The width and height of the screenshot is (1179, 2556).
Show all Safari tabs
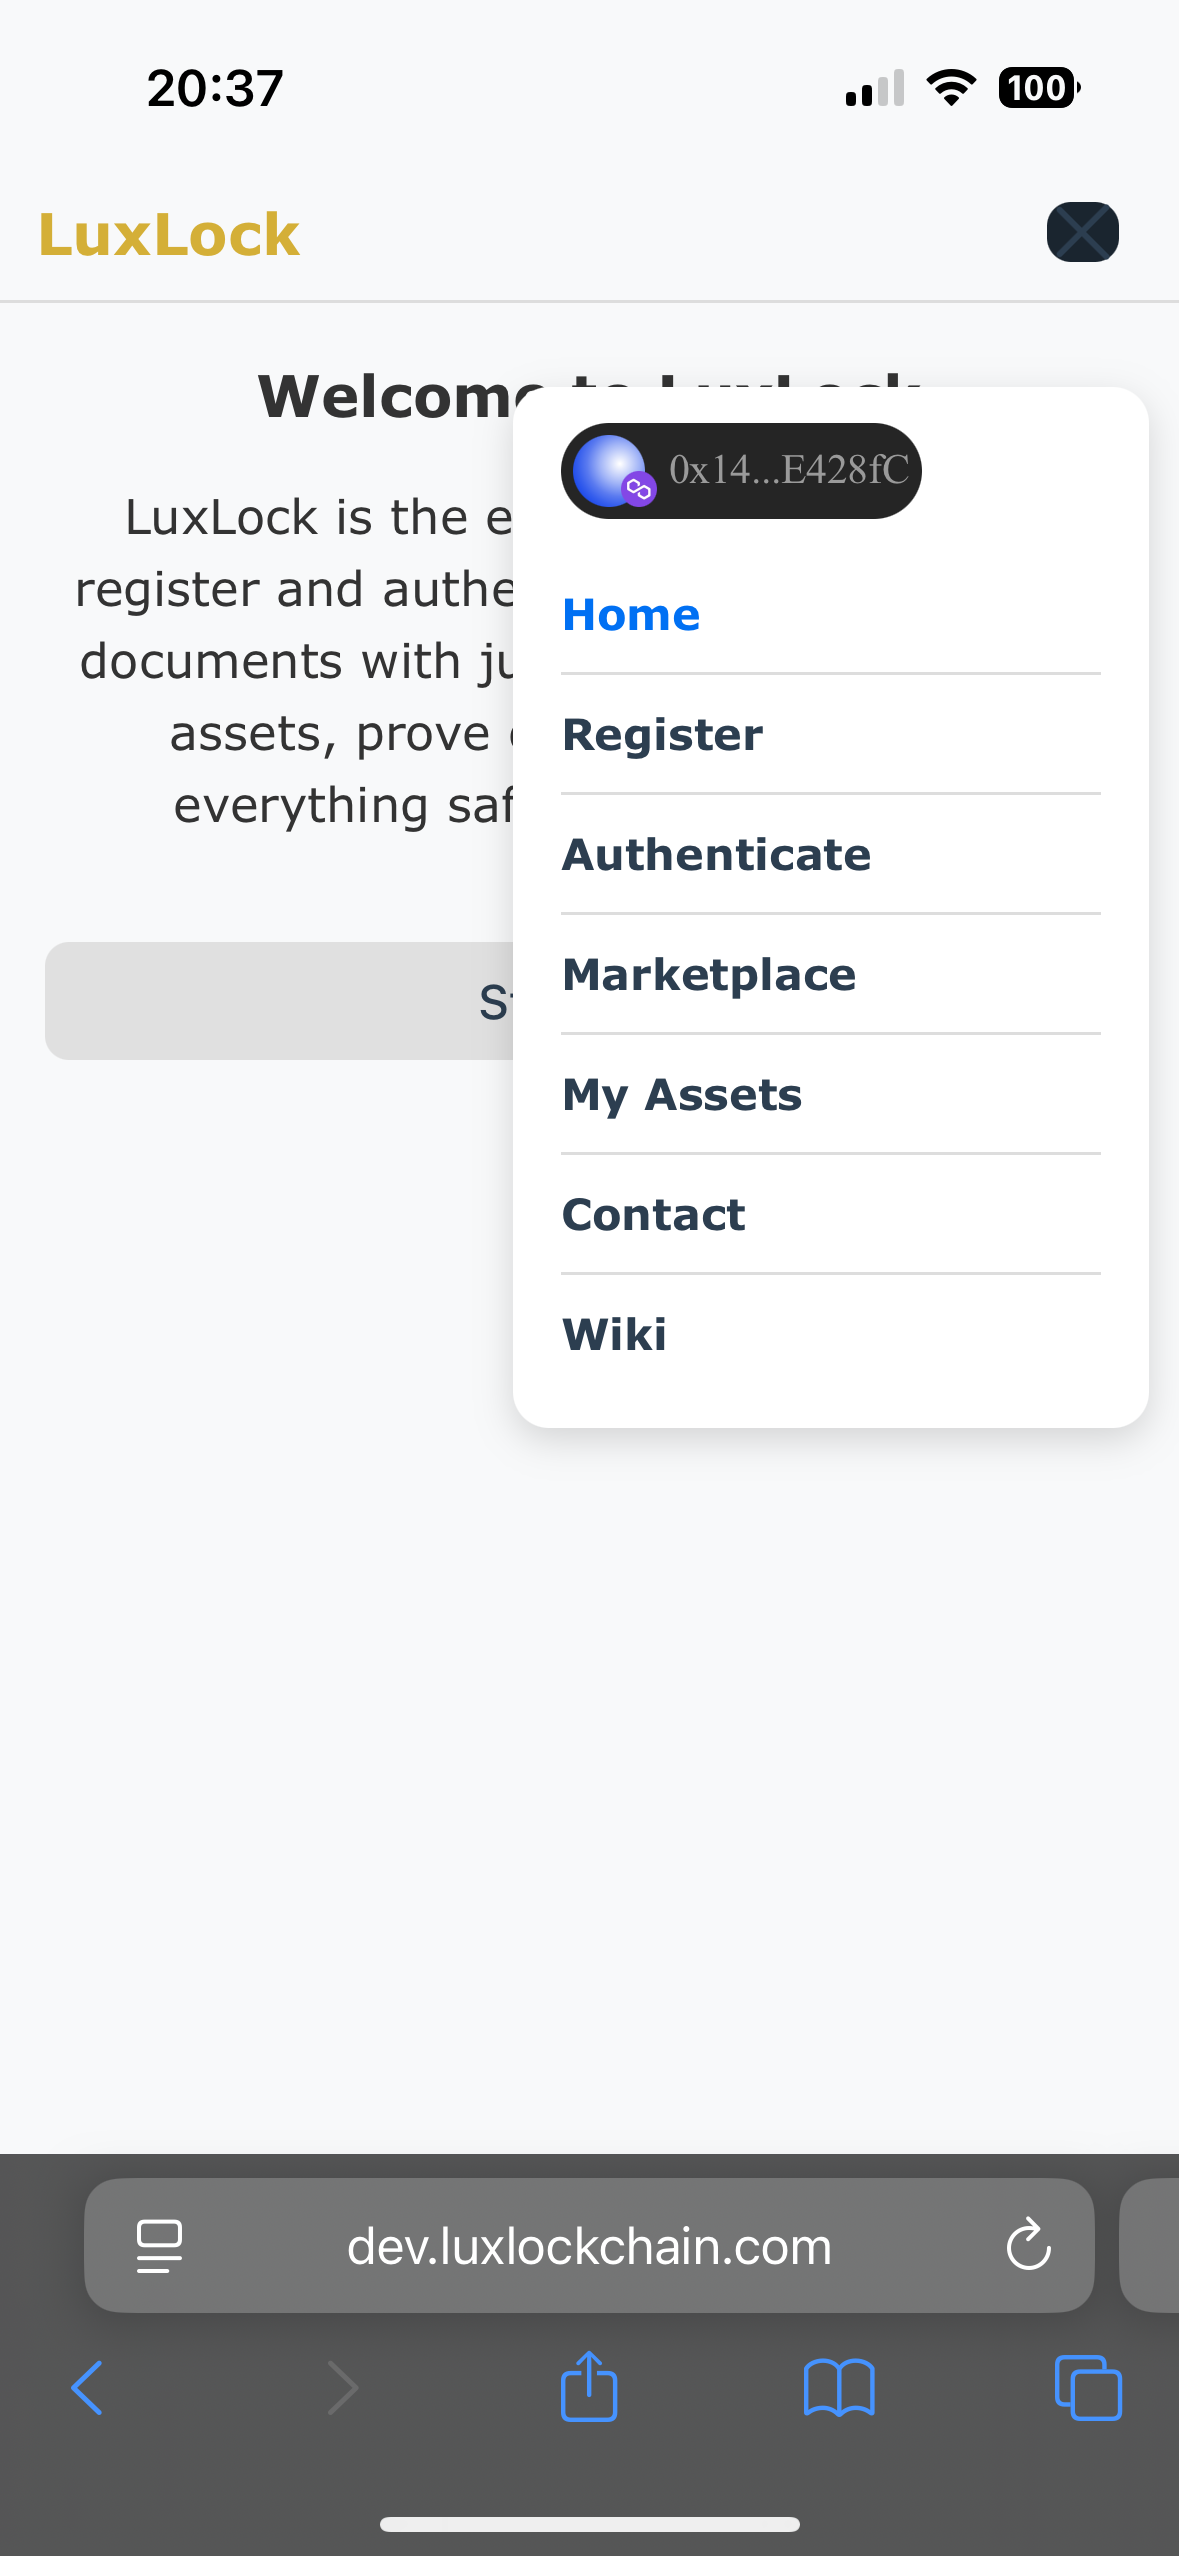[x=1088, y=2388]
